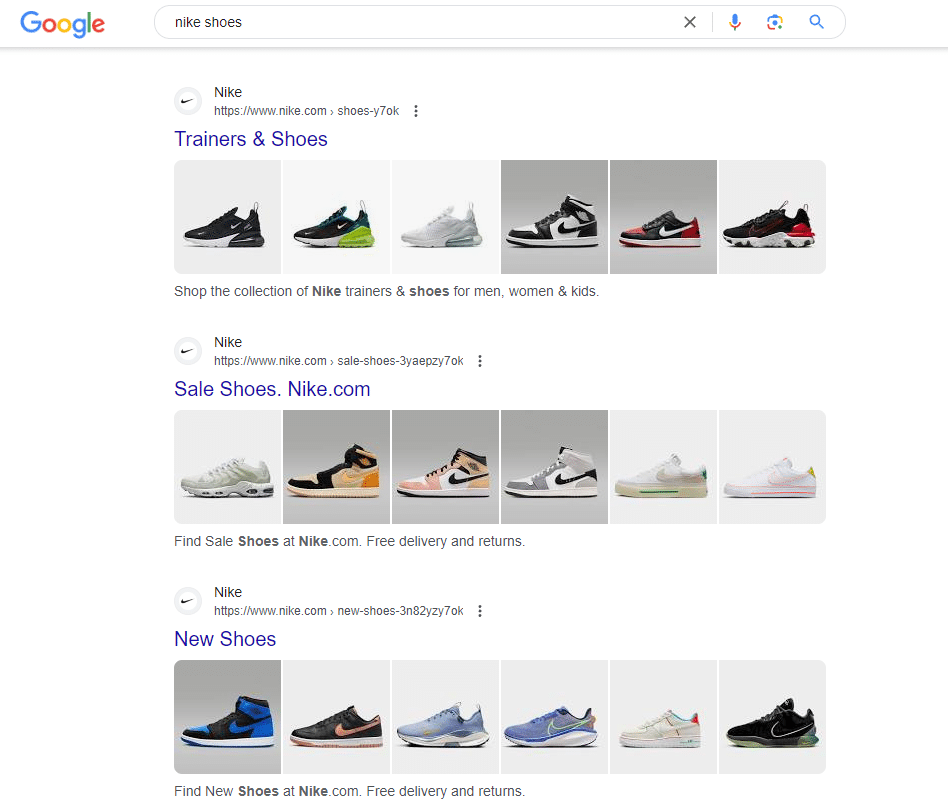Select the black React shoe with red heel
Viewport: 948px width, 804px height.
pyautogui.click(x=772, y=217)
